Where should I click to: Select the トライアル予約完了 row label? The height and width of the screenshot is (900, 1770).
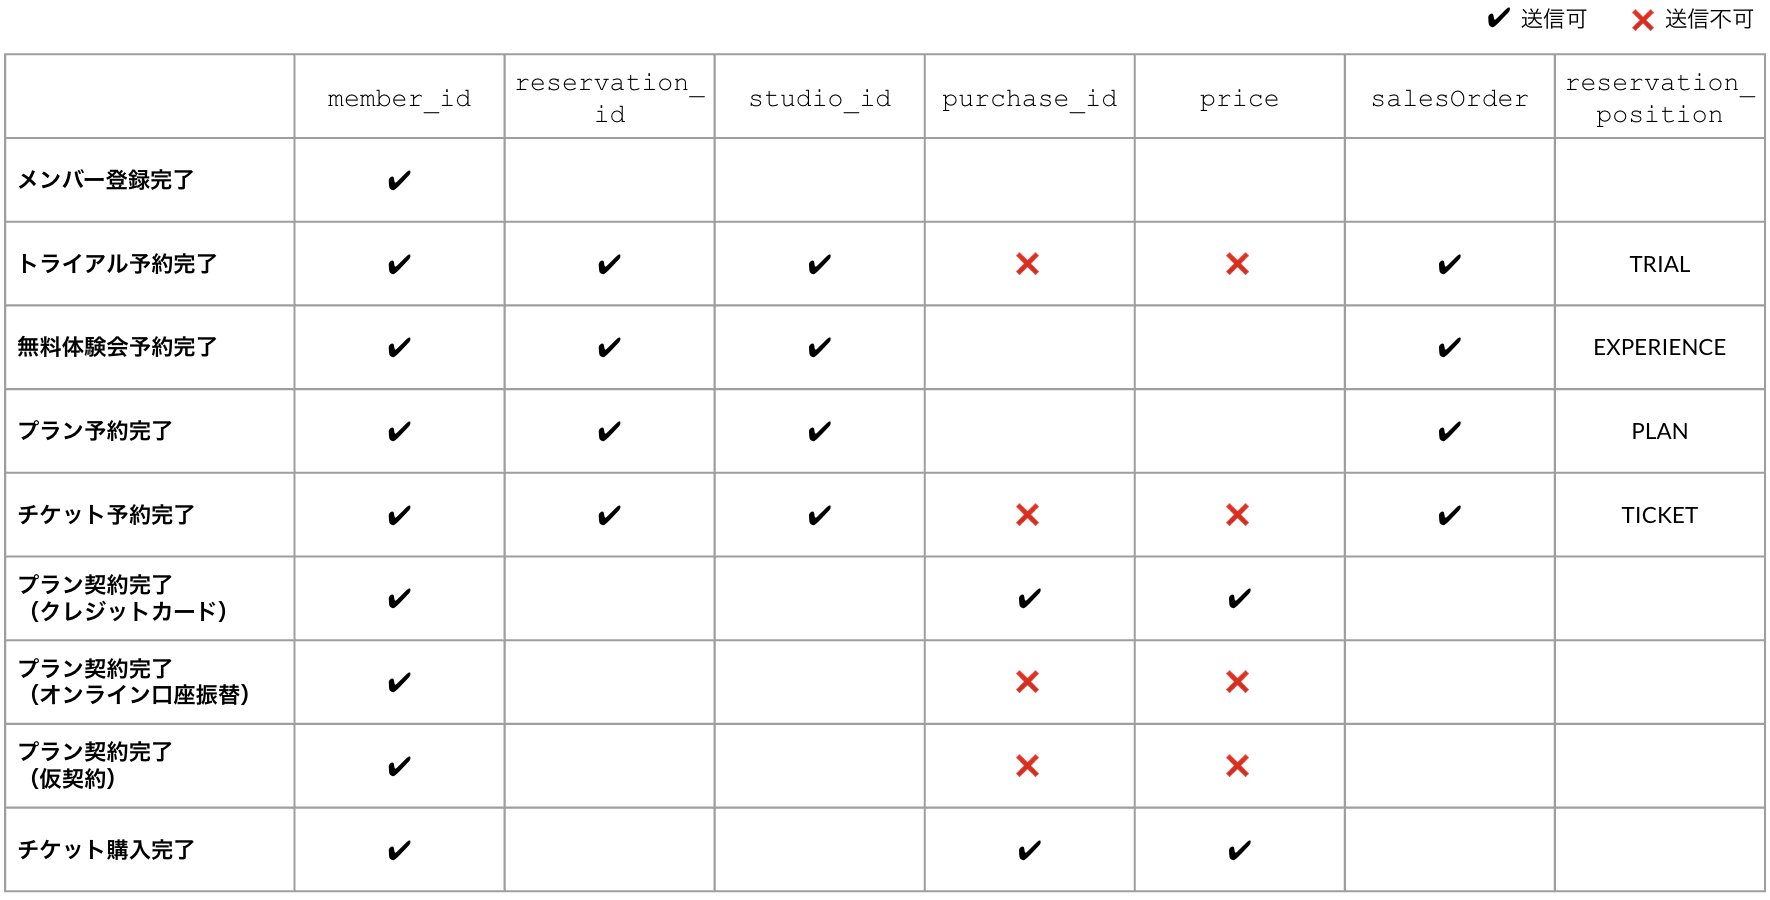pyautogui.click(x=117, y=264)
